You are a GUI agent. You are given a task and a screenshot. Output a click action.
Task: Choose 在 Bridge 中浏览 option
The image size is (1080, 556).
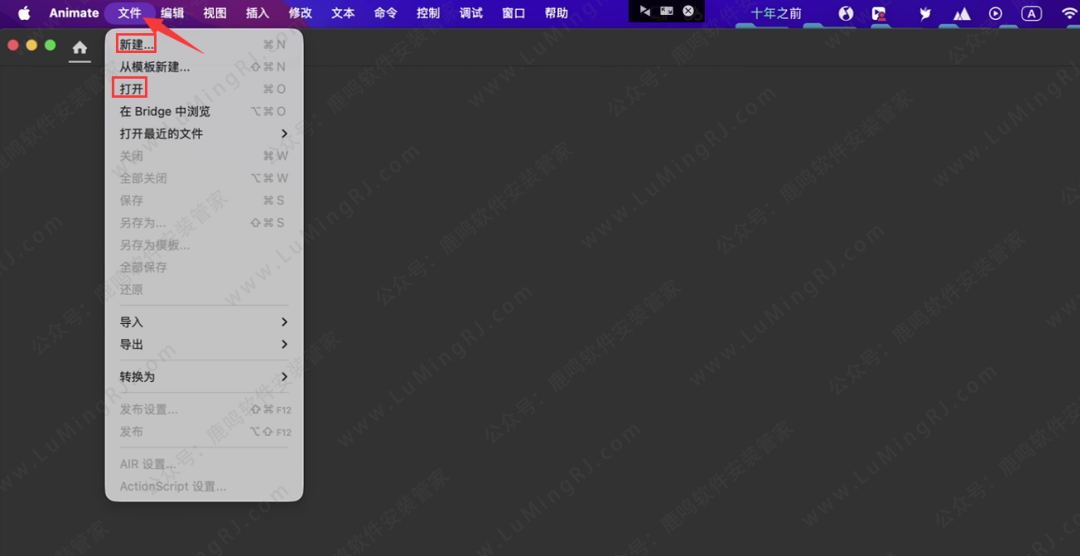point(165,111)
